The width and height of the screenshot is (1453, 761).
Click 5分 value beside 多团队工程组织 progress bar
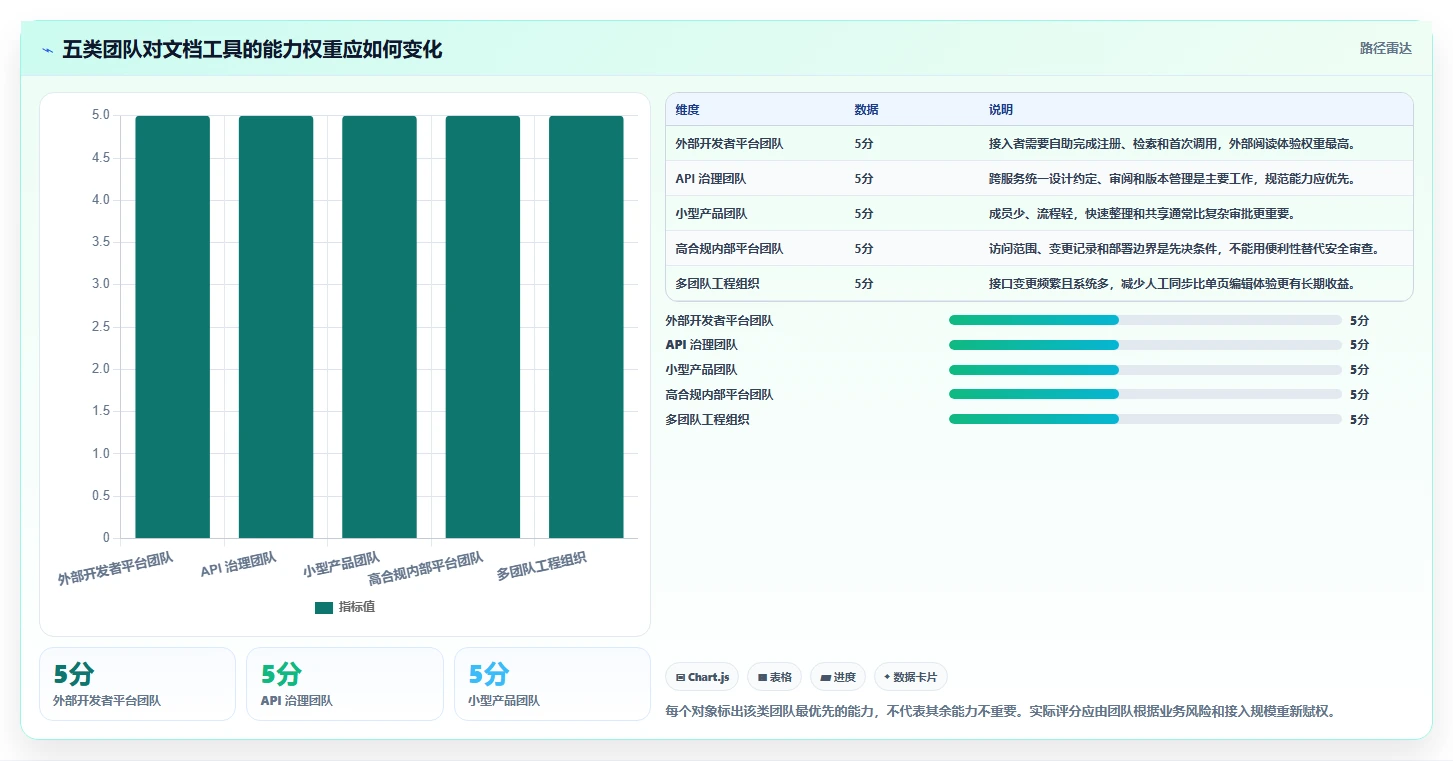[x=1359, y=420]
